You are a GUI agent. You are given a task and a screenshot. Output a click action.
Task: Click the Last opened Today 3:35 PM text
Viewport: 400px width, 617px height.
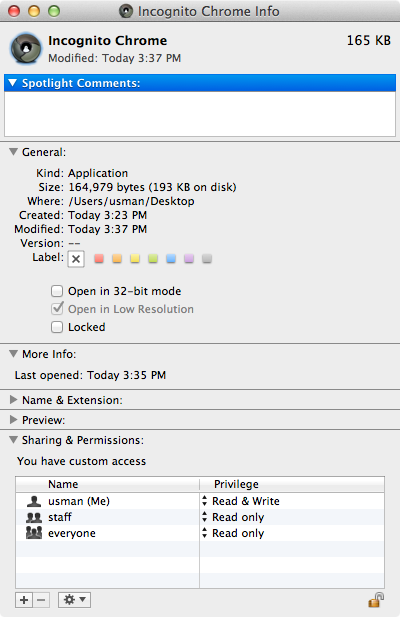click(x=90, y=375)
